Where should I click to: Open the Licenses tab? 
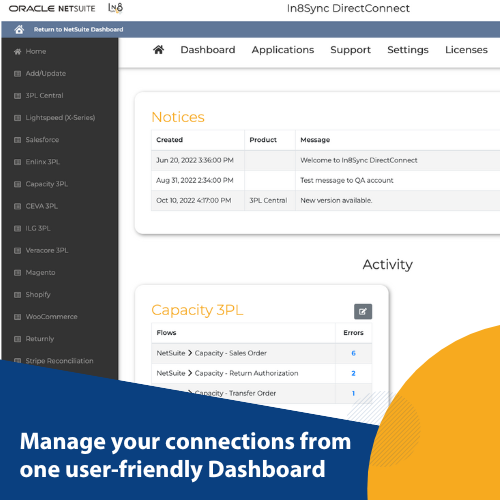[x=466, y=50]
